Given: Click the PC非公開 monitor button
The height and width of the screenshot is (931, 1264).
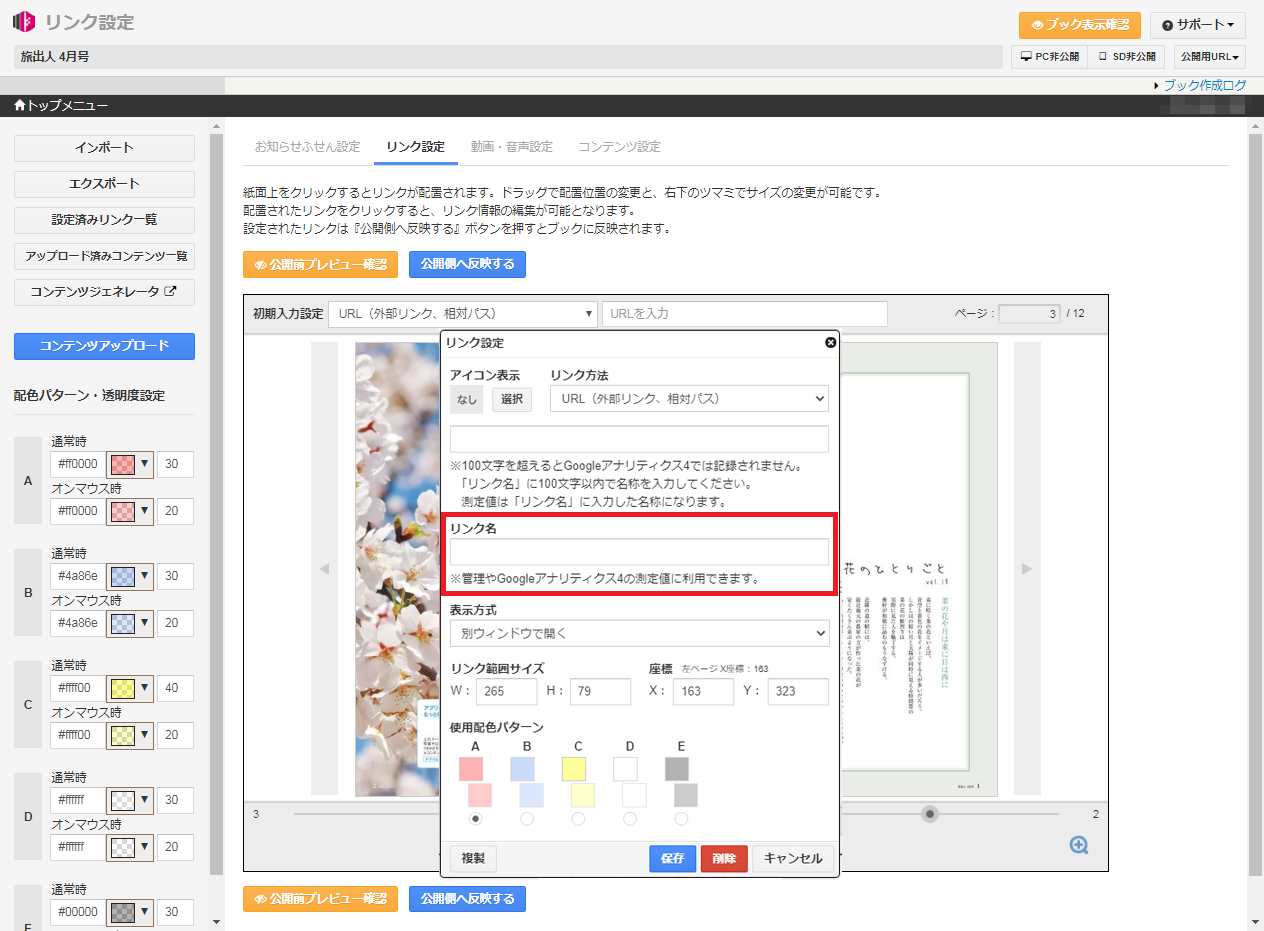Looking at the screenshot, I should [1049, 57].
